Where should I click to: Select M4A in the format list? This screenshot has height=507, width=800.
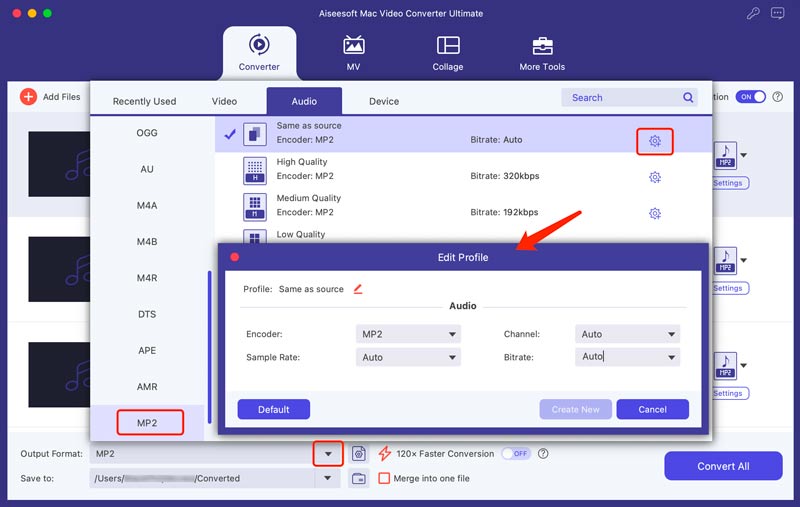(147, 205)
